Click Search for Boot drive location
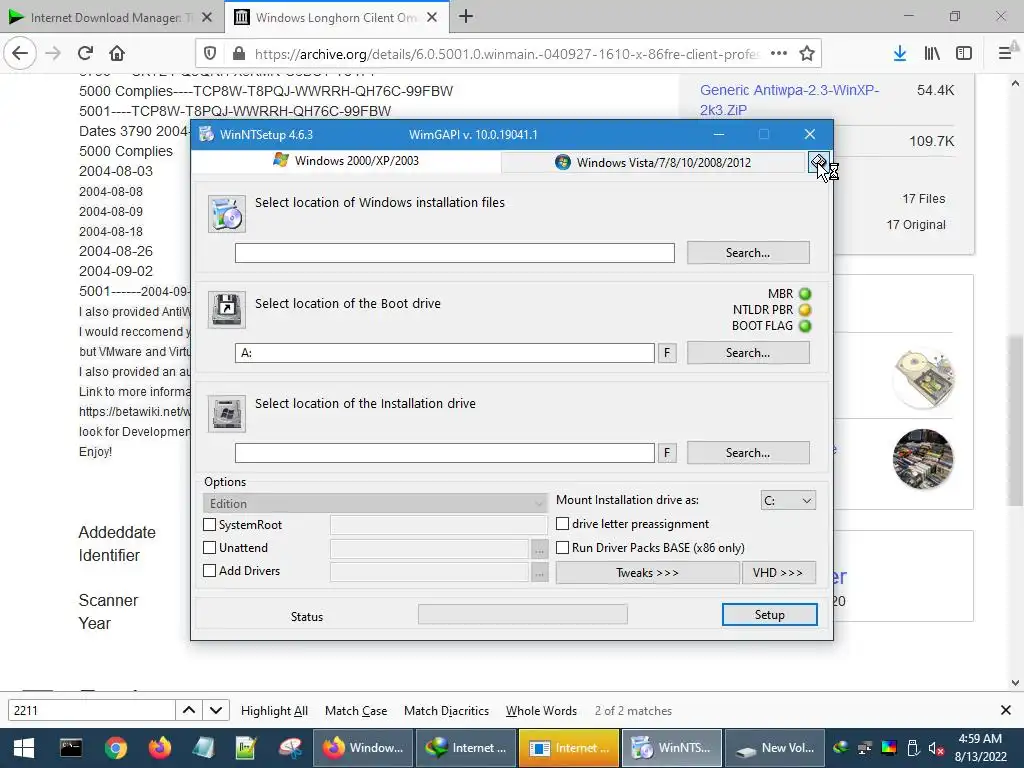1024x768 pixels. click(748, 353)
